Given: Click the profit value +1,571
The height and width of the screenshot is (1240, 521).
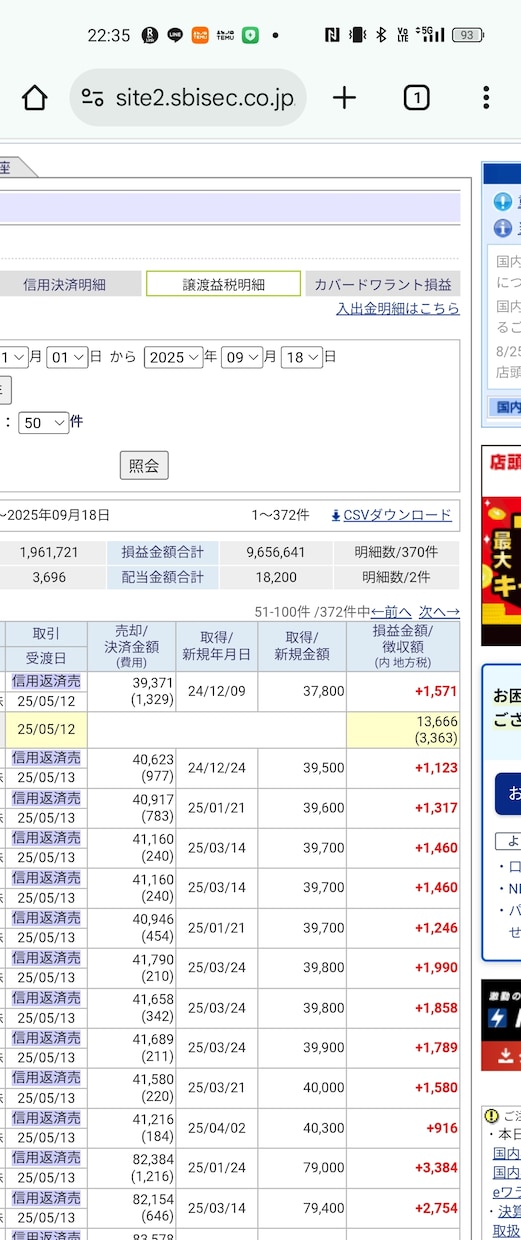Looking at the screenshot, I should click(x=436, y=691).
